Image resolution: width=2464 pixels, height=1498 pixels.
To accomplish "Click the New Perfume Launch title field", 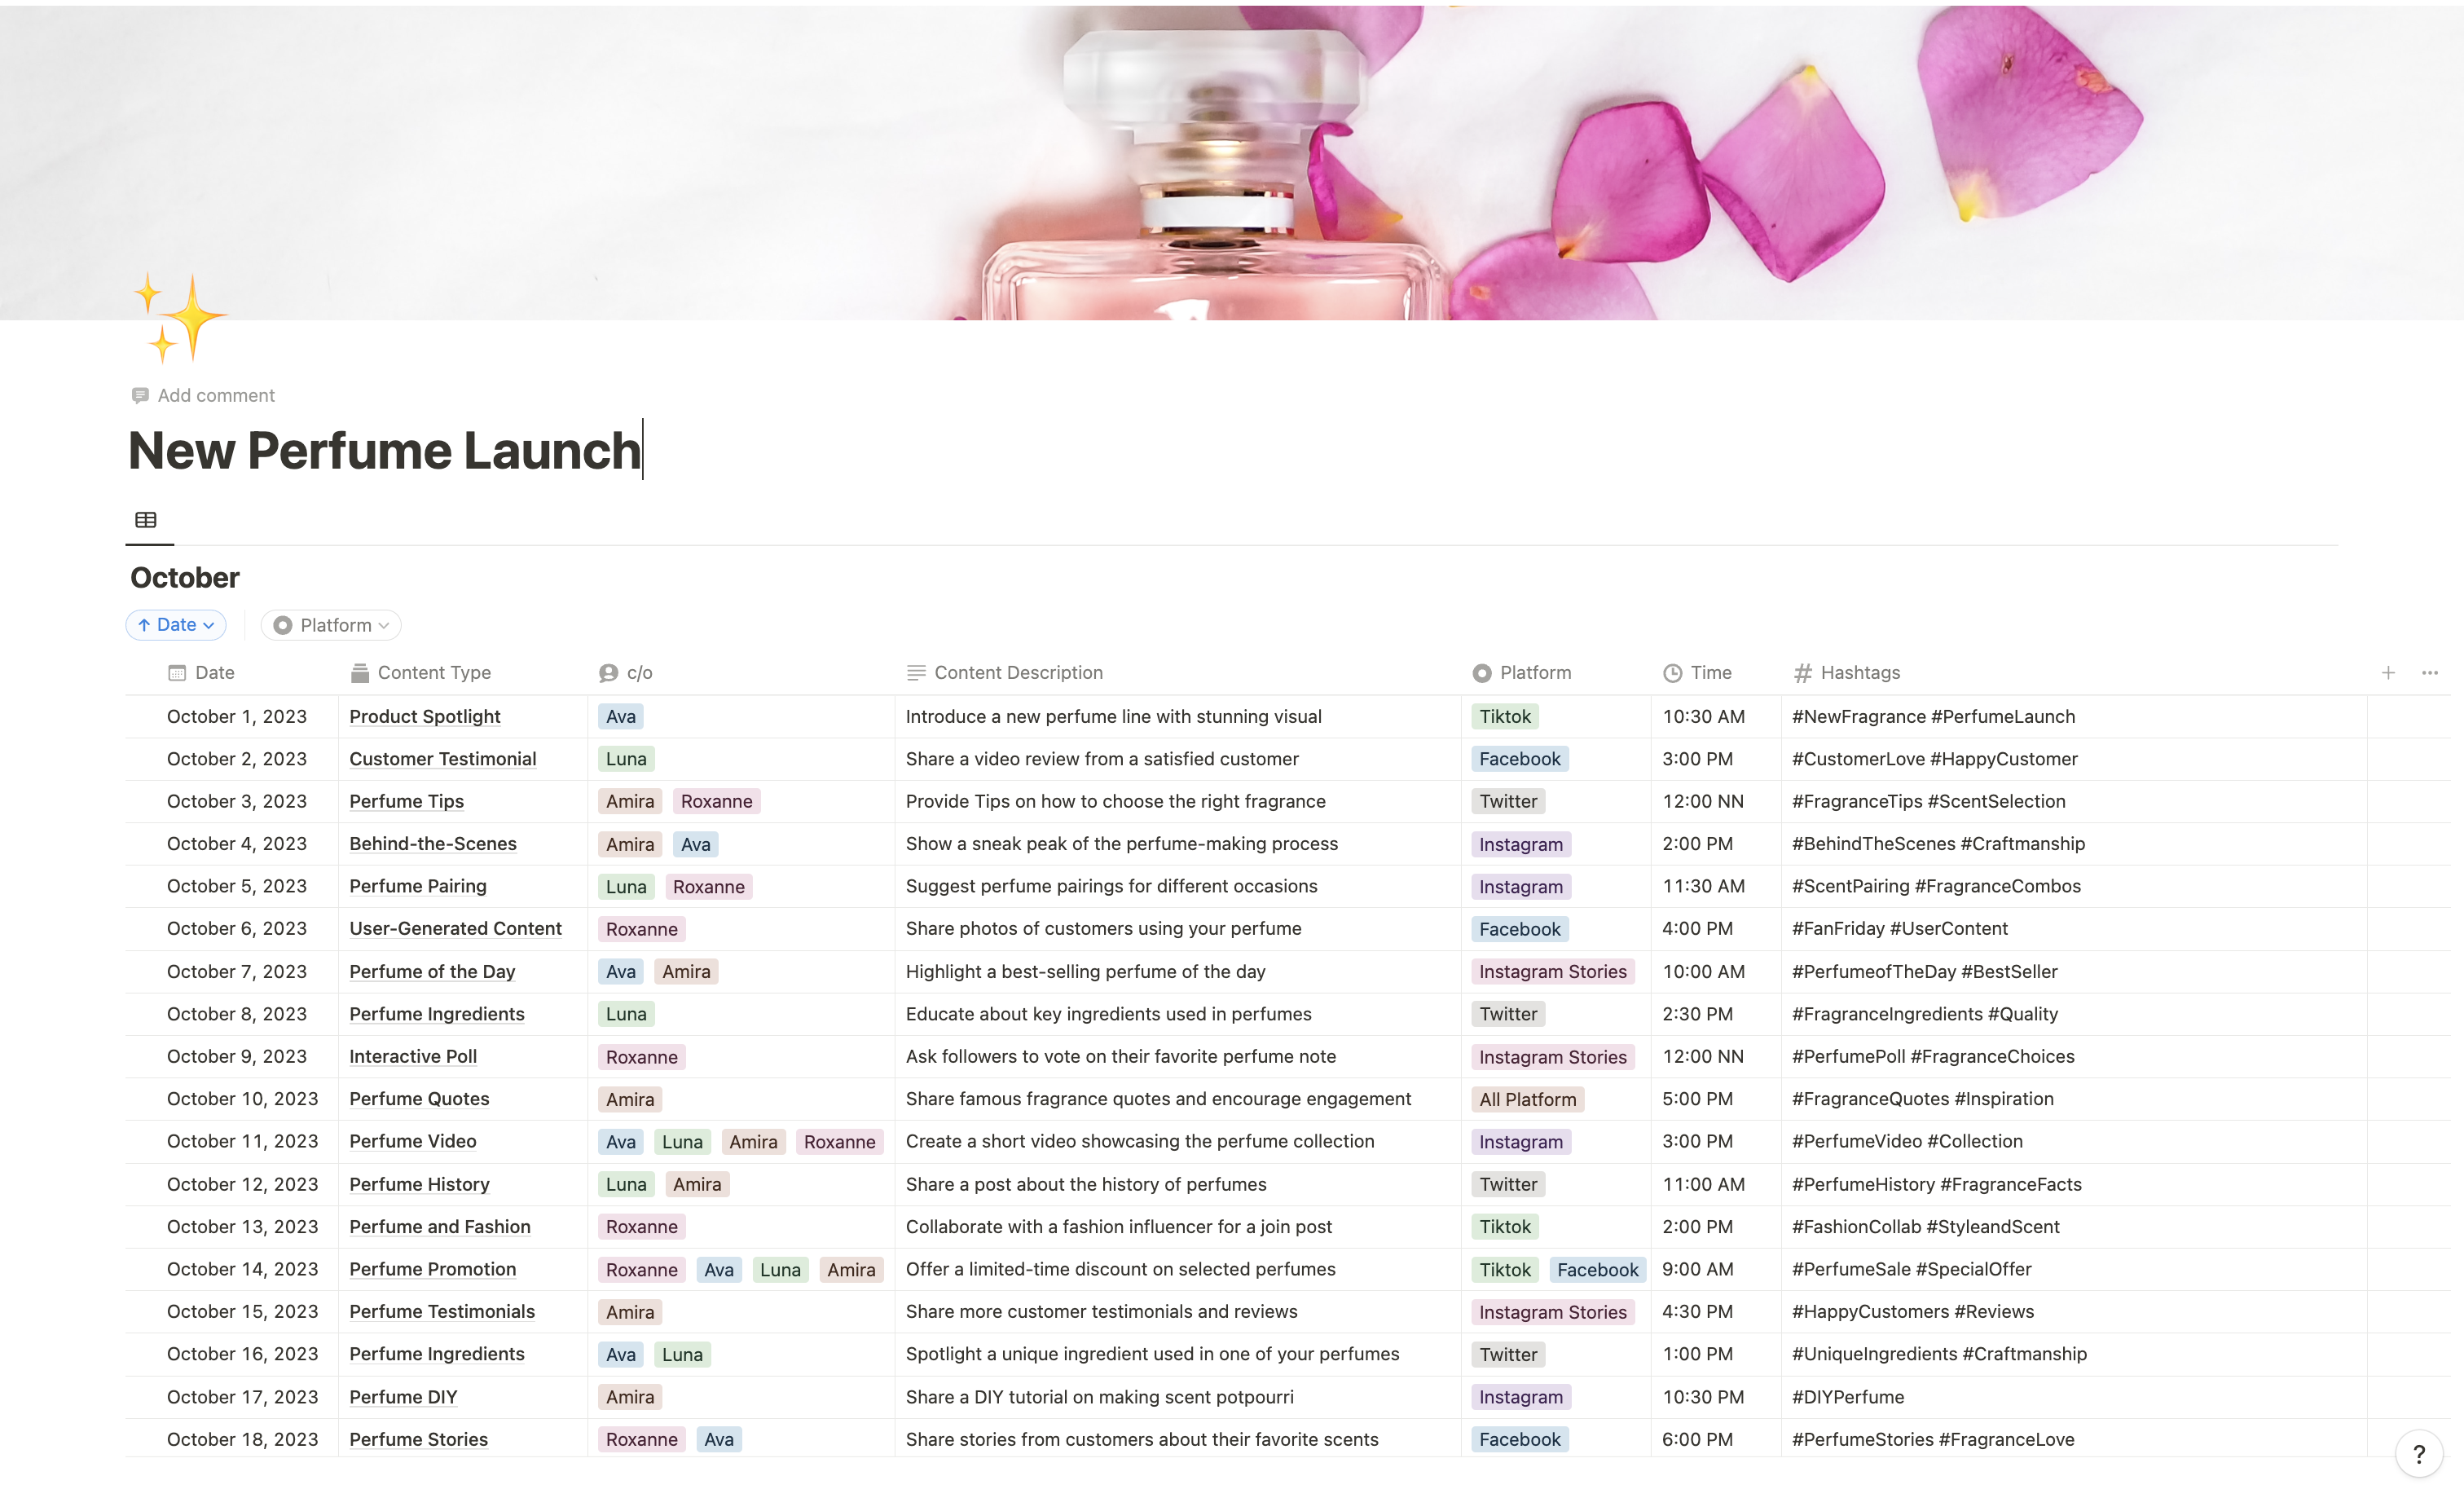I will pyautogui.click(x=384, y=451).
